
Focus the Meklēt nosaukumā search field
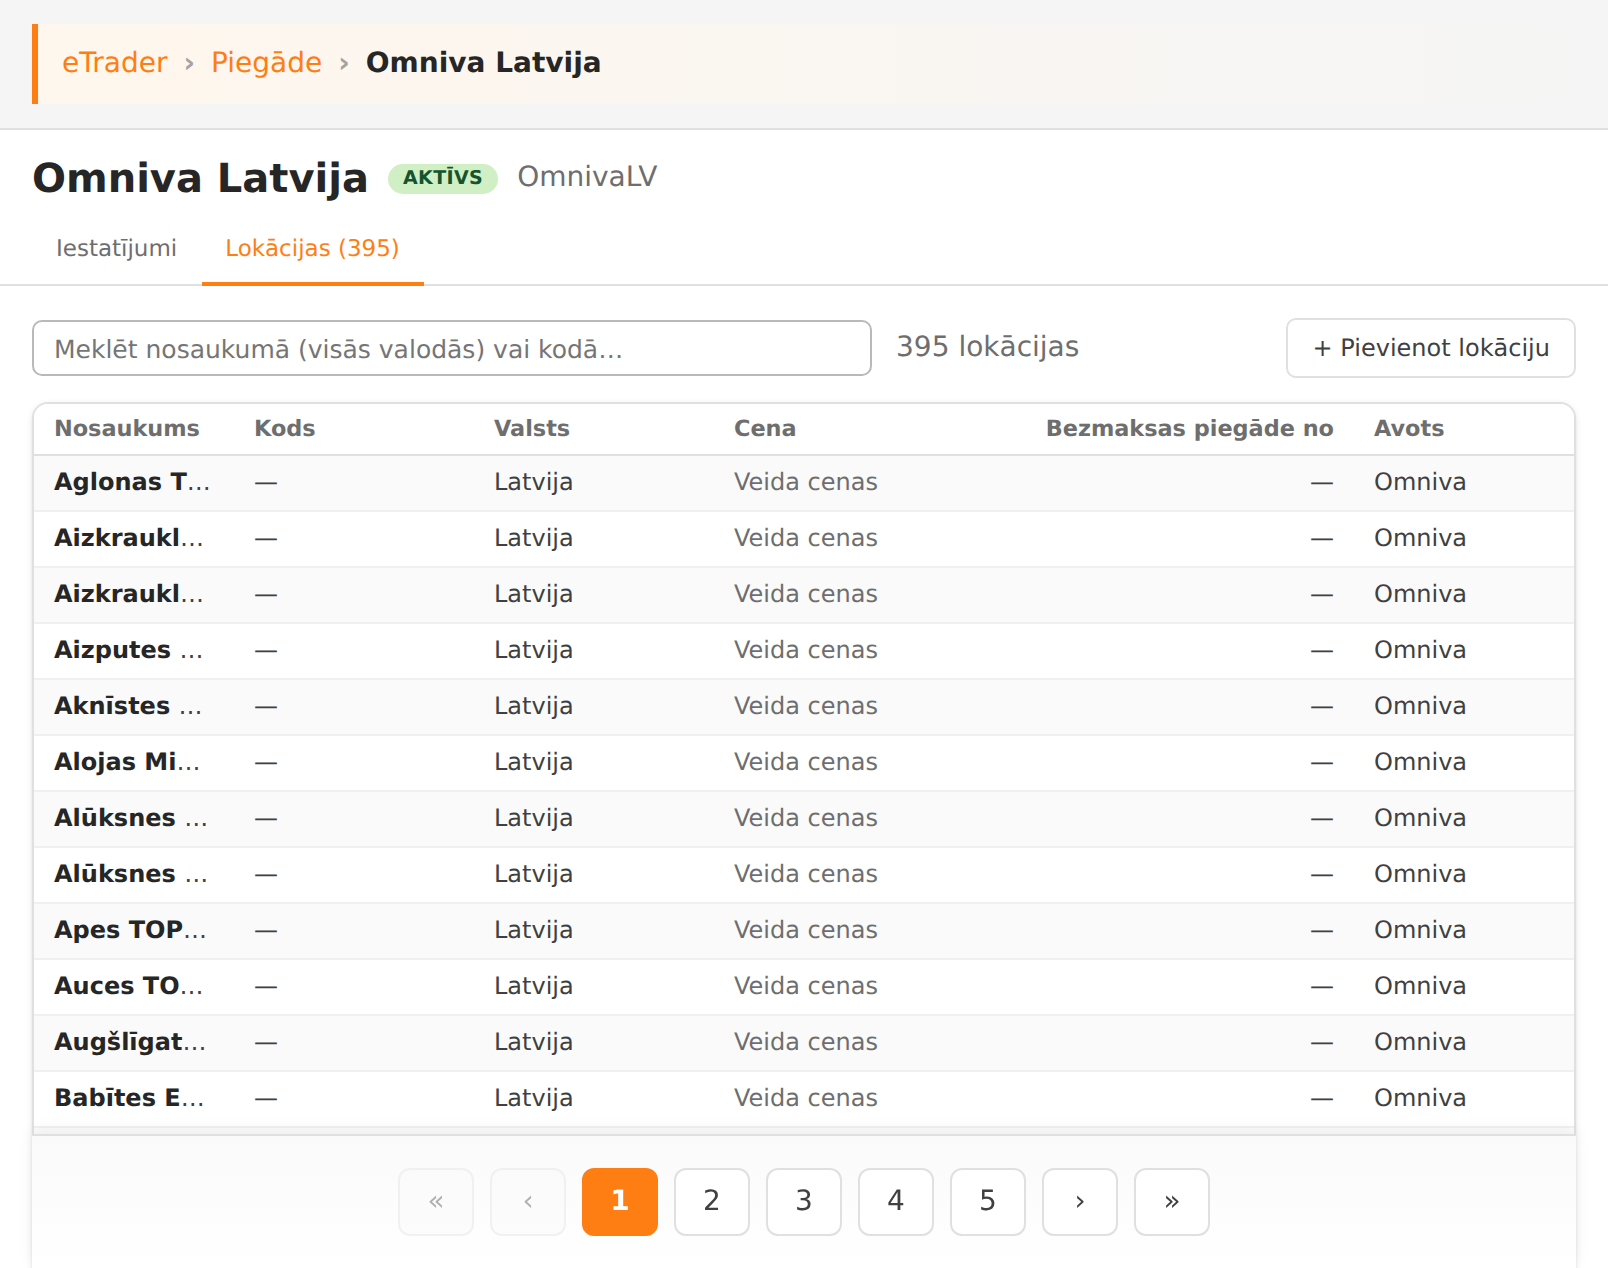[x=452, y=348]
